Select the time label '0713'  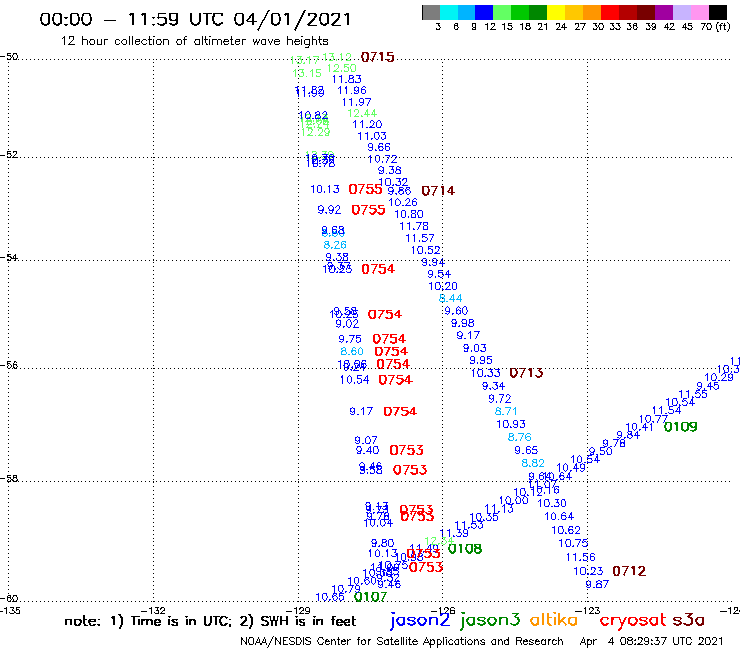click(526, 373)
